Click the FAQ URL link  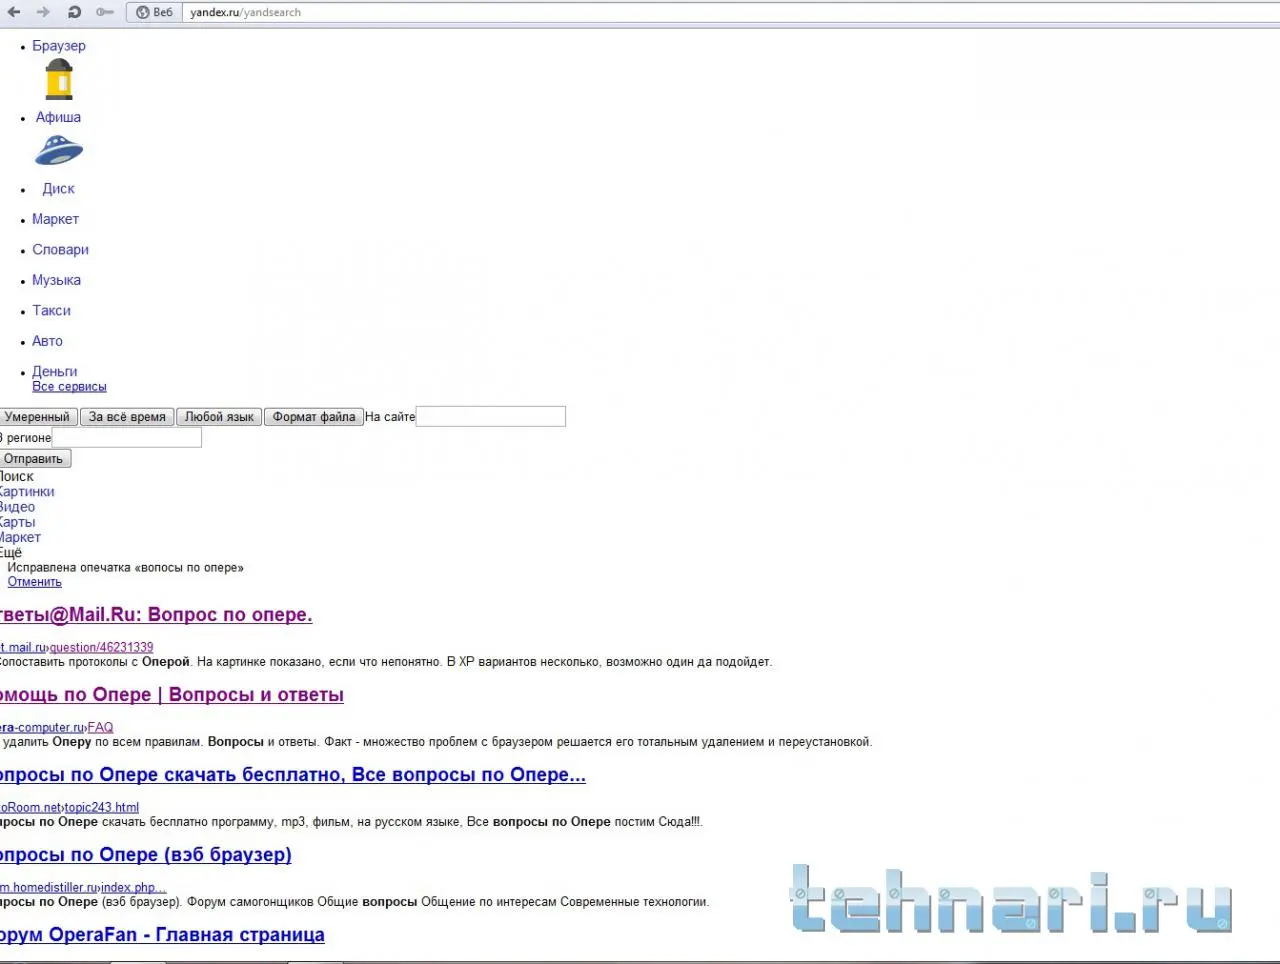click(100, 727)
